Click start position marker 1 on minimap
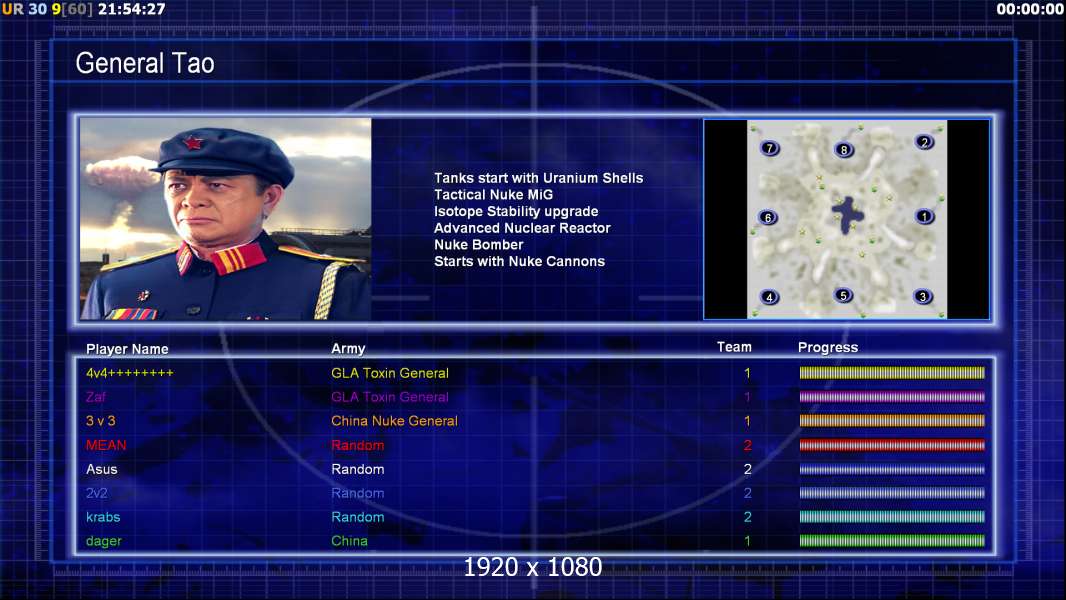Viewport: 1066px width, 600px height. coord(924,217)
